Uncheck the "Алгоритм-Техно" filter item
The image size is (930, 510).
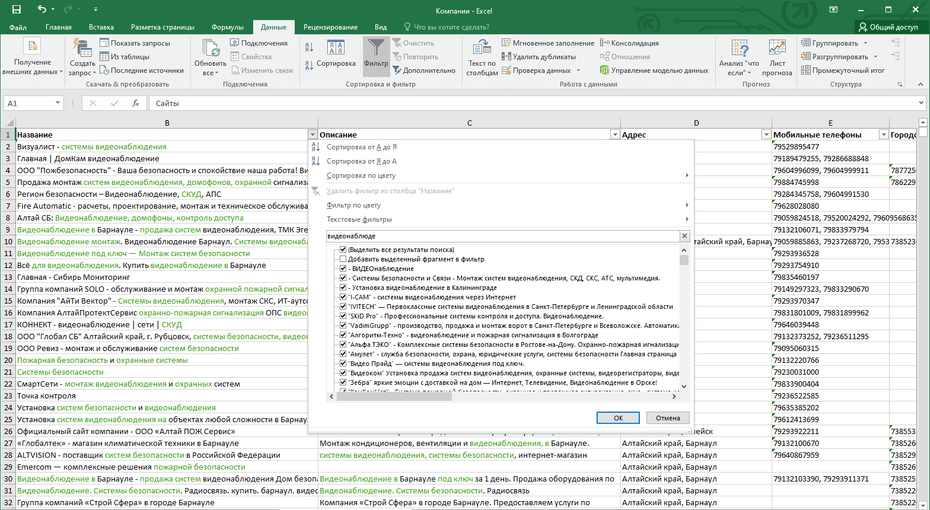tap(343, 335)
